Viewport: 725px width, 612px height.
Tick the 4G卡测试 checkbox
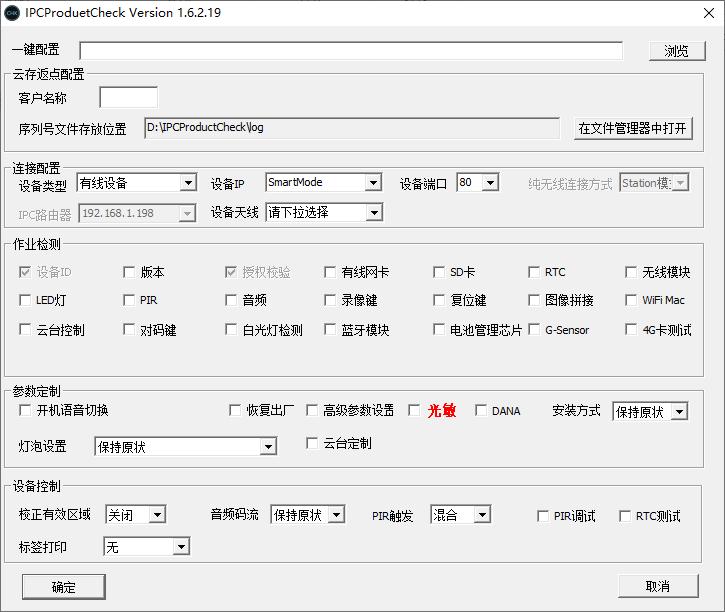click(631, 330)
